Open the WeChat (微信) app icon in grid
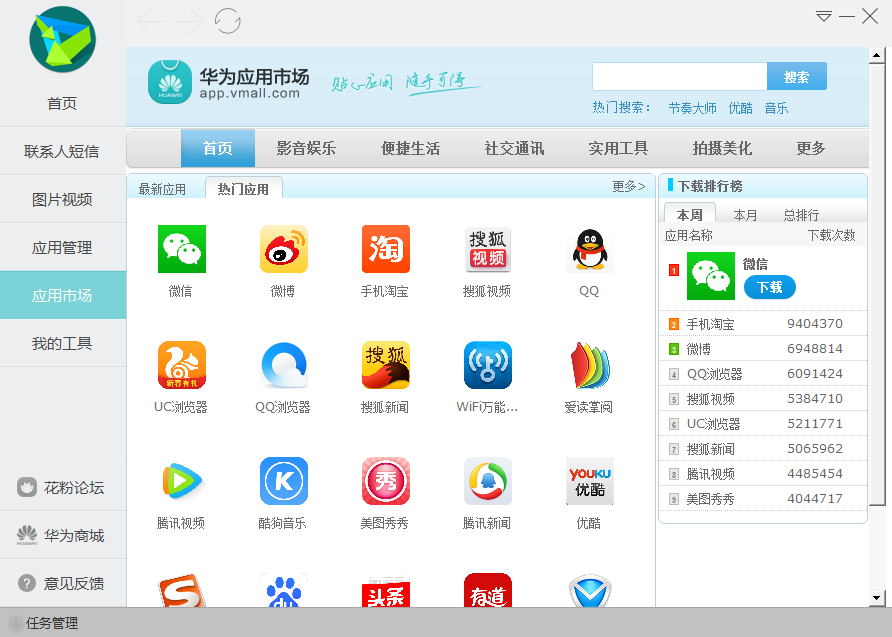 tap(181, 249)
